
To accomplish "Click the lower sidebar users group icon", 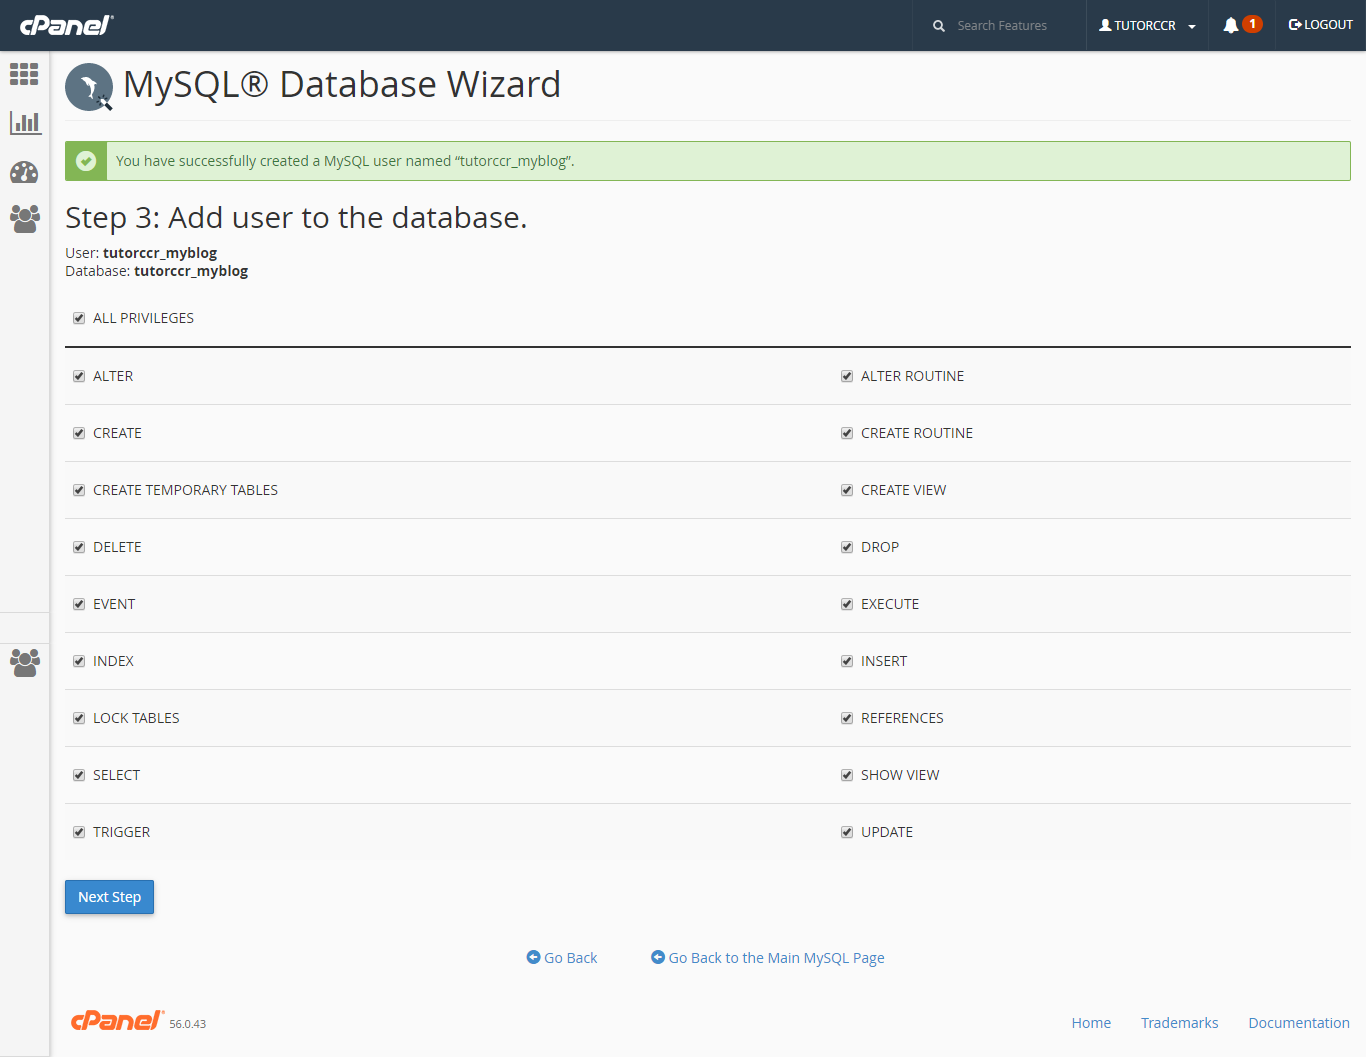I will coord(24,662).
